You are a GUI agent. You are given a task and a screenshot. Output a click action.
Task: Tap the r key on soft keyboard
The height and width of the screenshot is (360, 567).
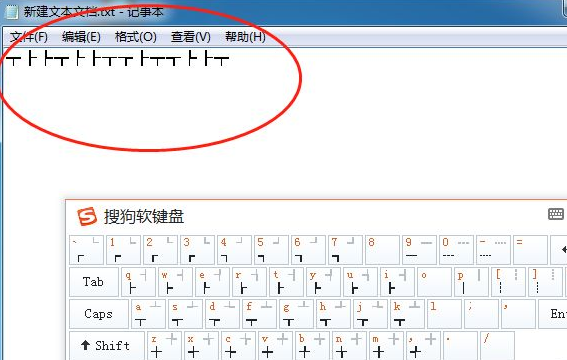click(x=249, y=282)
